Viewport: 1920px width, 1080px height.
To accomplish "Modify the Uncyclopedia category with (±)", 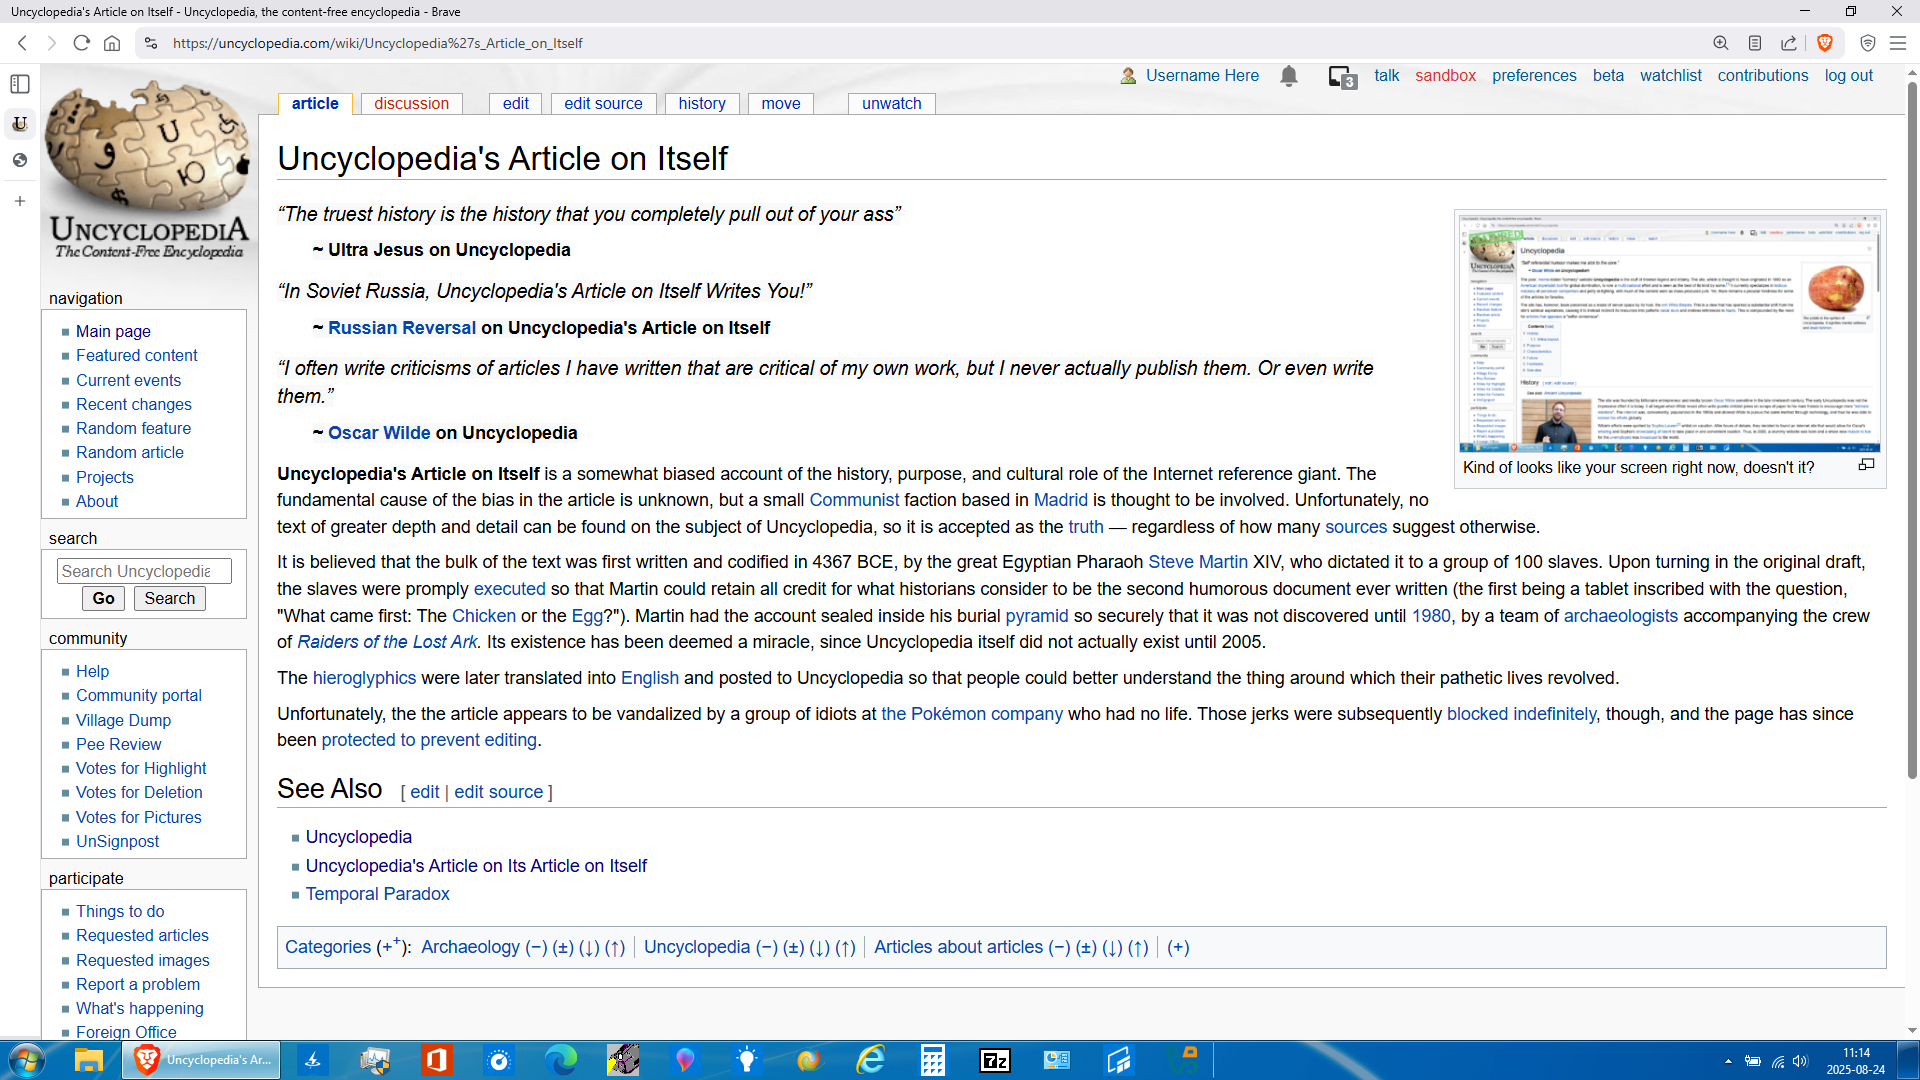I will click(x=793, y=947).
